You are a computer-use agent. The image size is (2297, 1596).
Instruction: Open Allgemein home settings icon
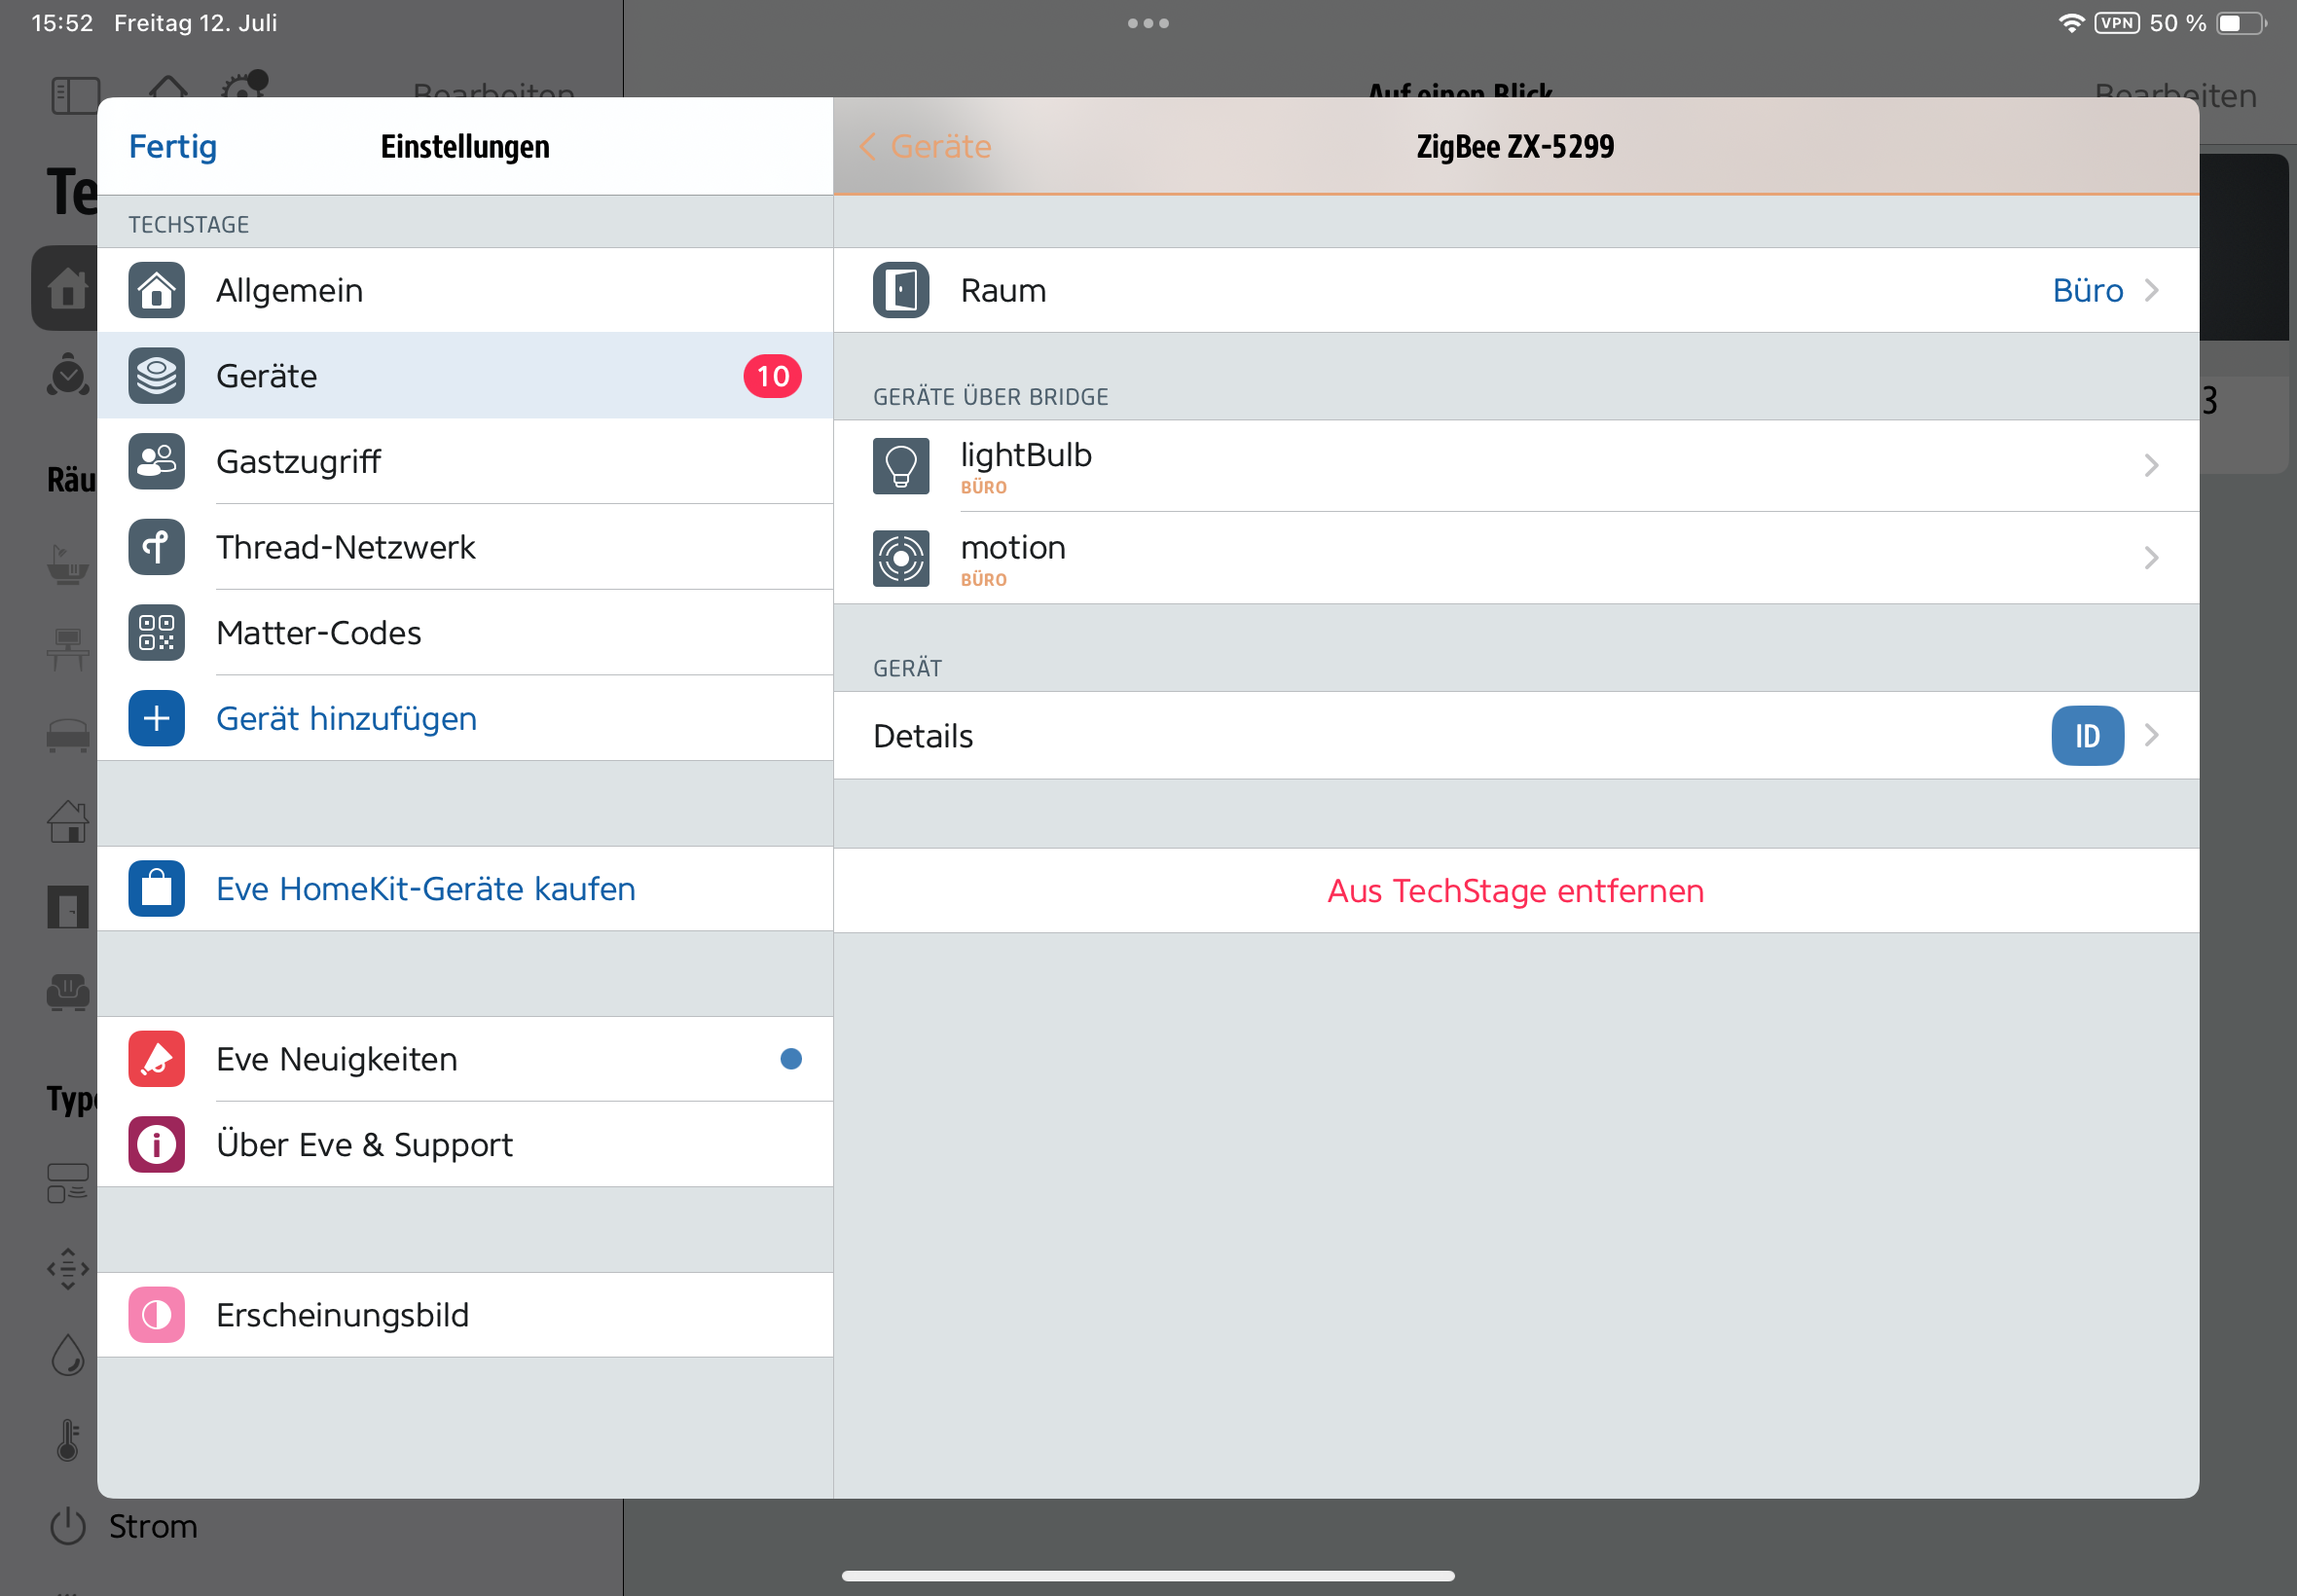(156, 290)
